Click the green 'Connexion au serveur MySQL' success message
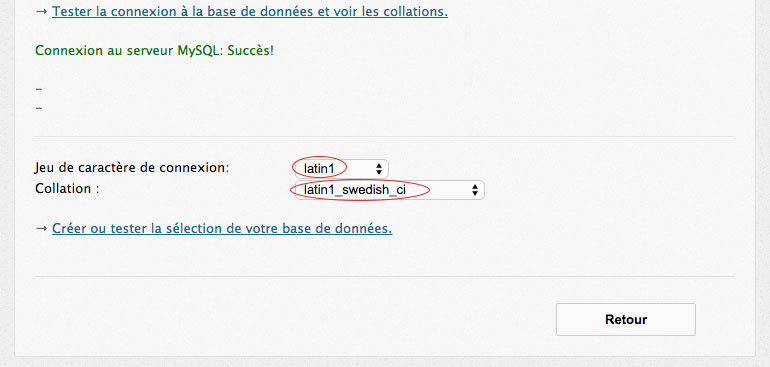 [154, 51]
